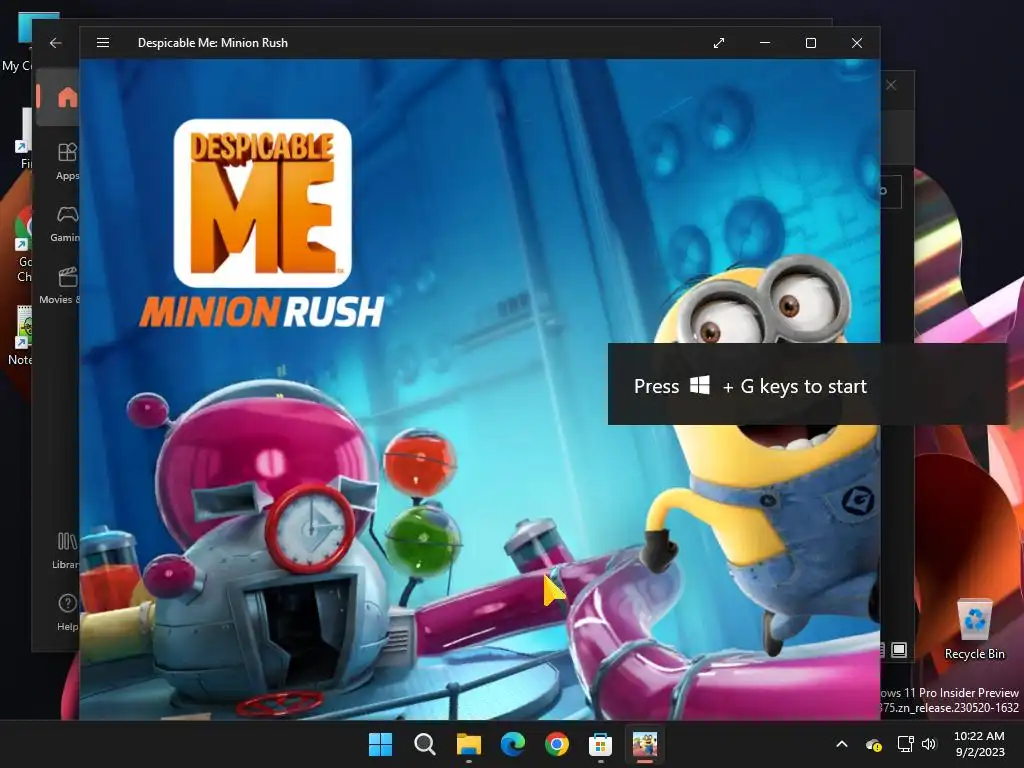Viewport: 1024px width, 768px height.
Task: Select Minion Rush taskbar icon
Action: pos(645,744)
